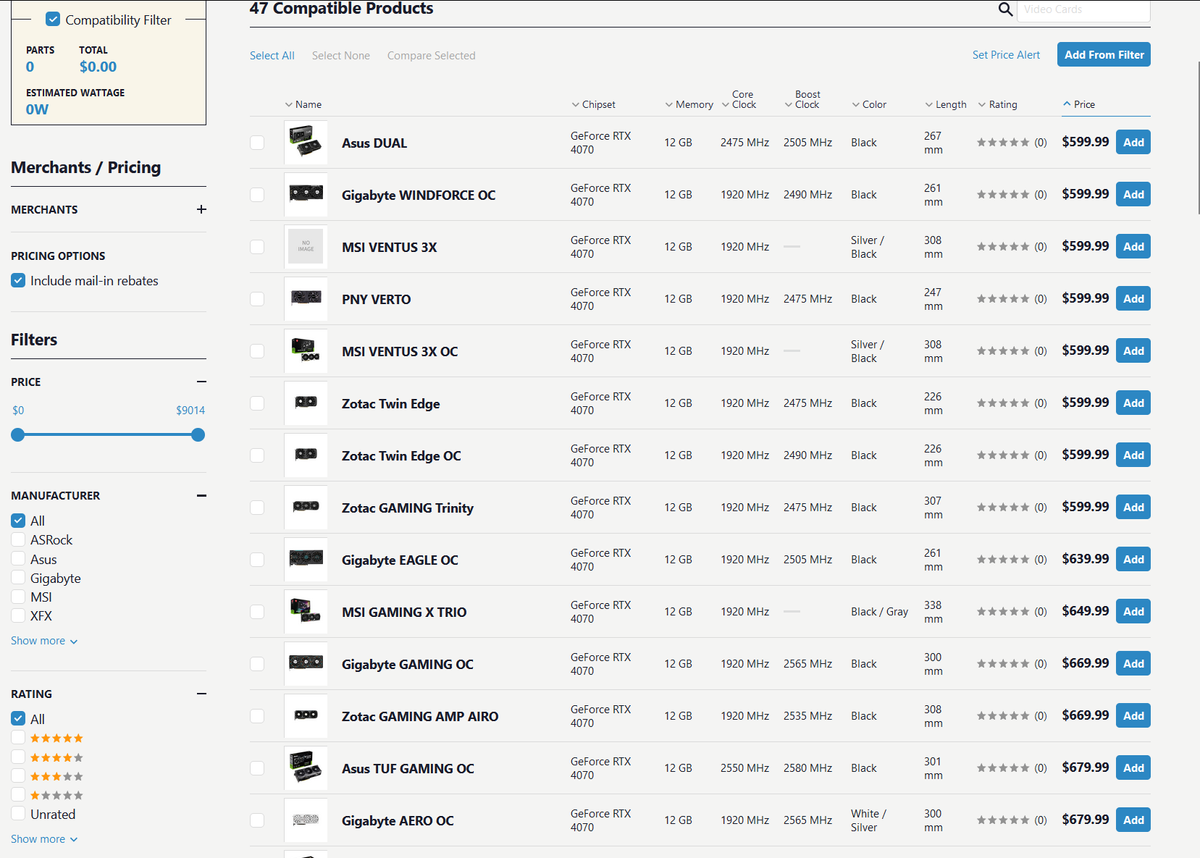Click the Gigabyte AERO OC star rating
1200x858 pixels.
coord(1003,820)
